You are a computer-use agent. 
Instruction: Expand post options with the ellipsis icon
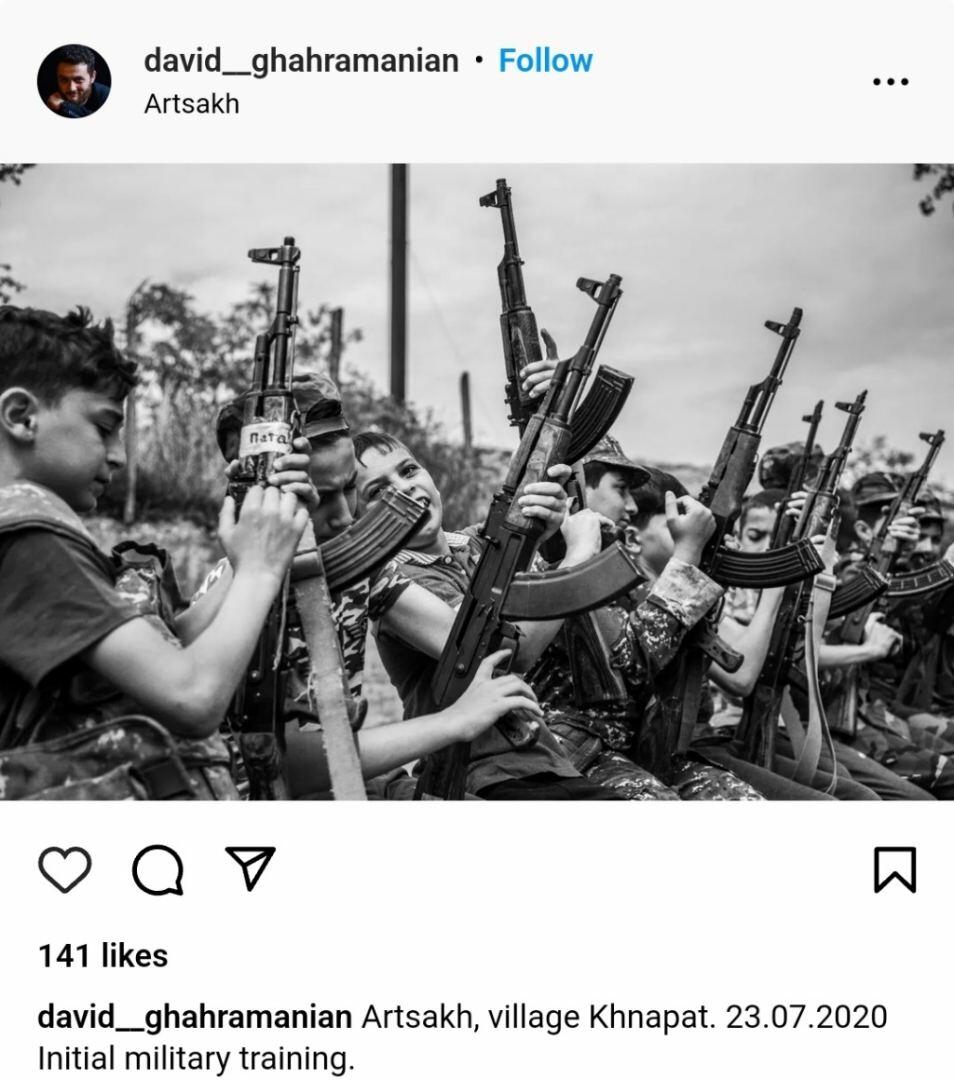tap(891, 81)
